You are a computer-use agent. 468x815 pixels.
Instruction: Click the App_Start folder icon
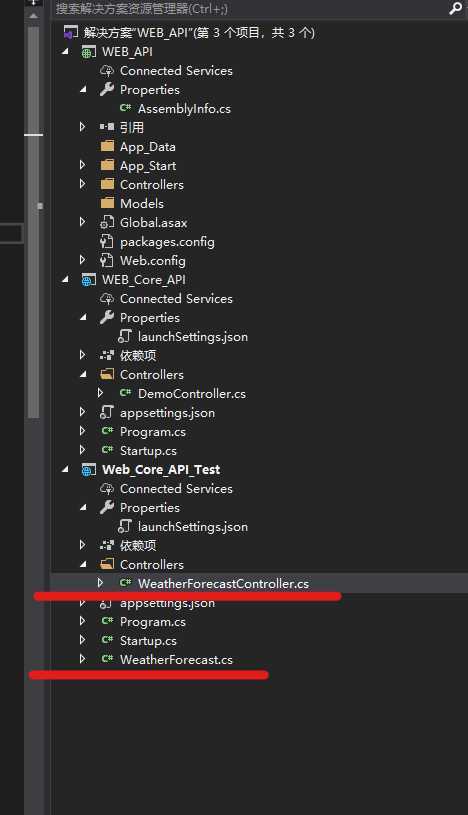pyautogui.click(x=107, y=165)
